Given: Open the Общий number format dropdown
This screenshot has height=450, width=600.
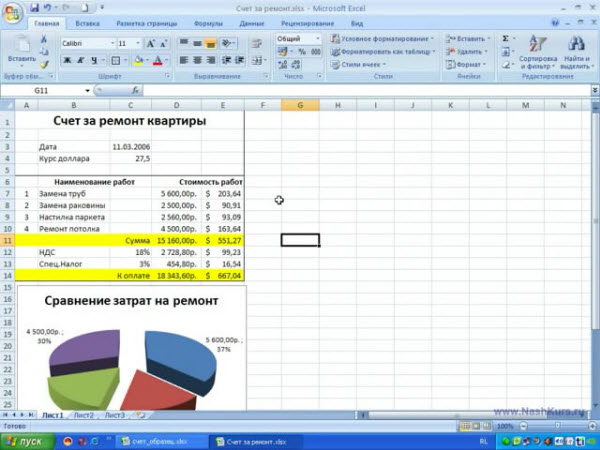Looking at the screenshot, I should click(318, 39).
